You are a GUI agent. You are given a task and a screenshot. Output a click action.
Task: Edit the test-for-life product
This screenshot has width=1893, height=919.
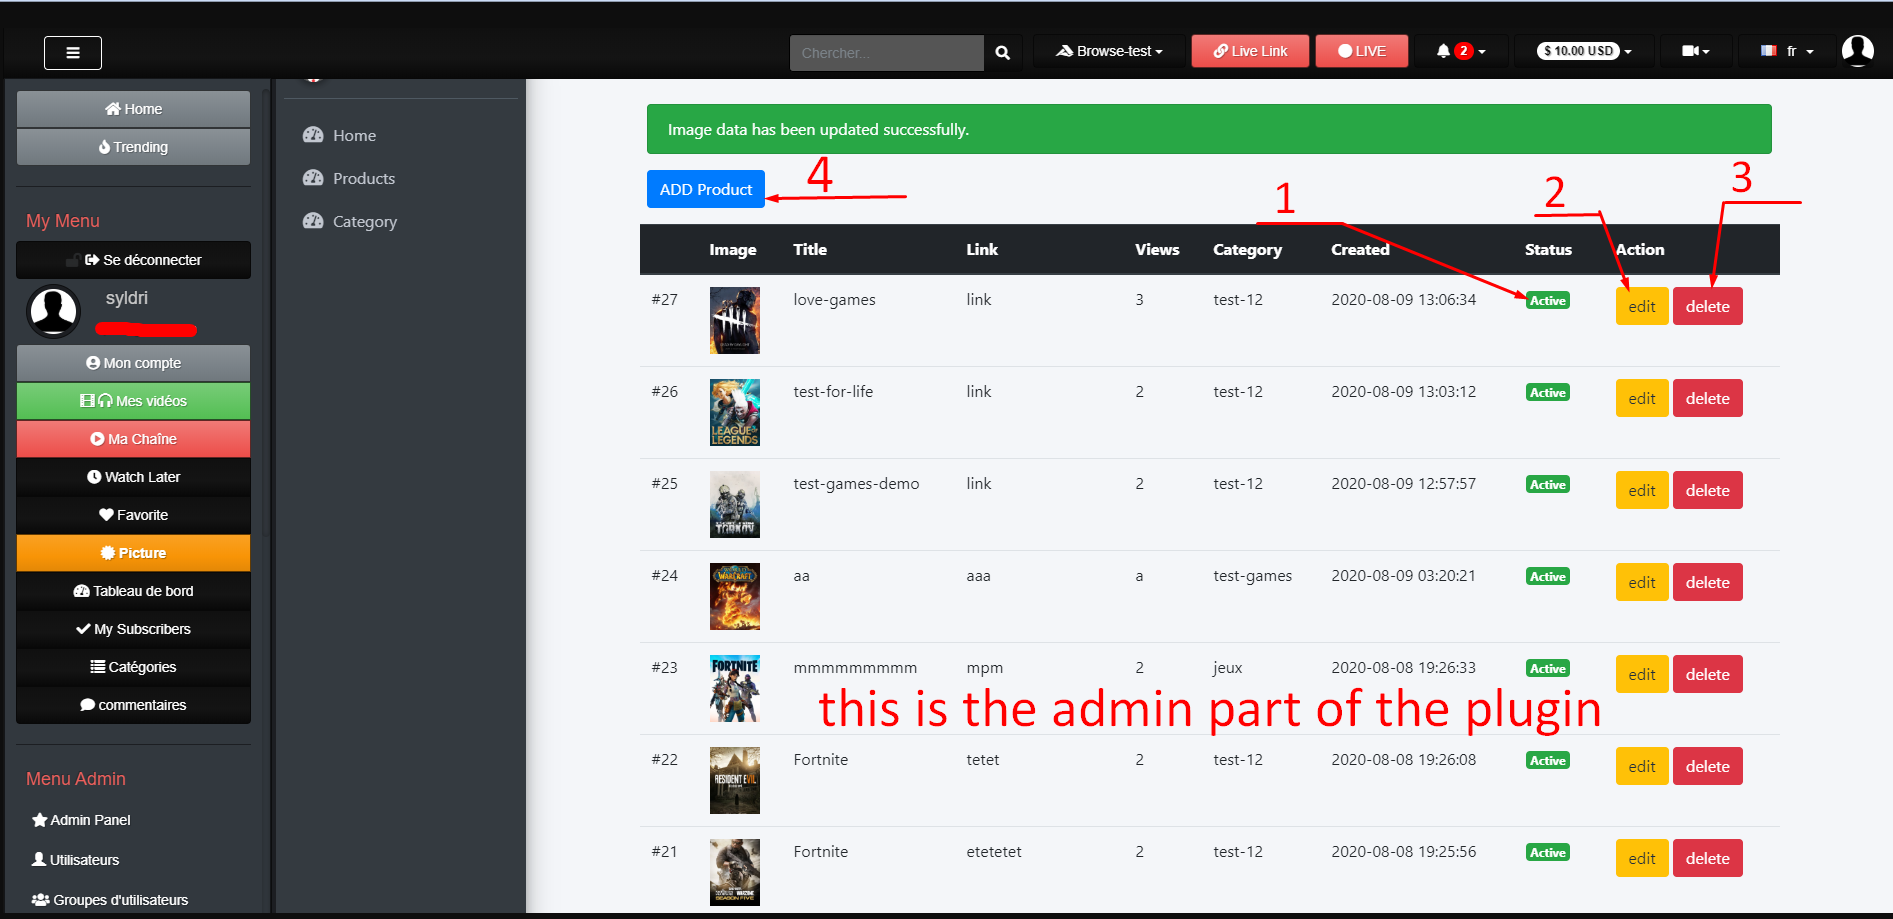click(x=1642, y=398)
